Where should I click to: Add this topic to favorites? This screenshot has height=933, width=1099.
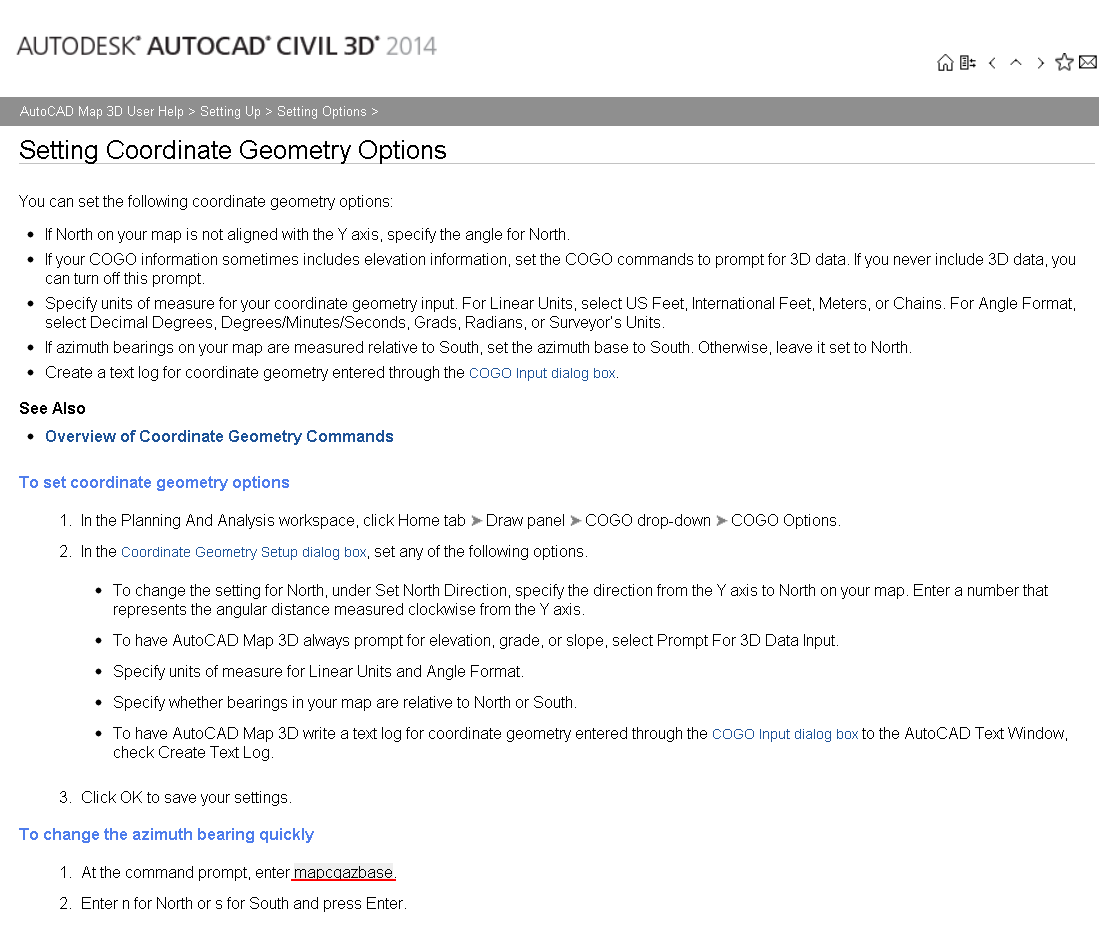pyautogui.click(x=1064, y=62)
